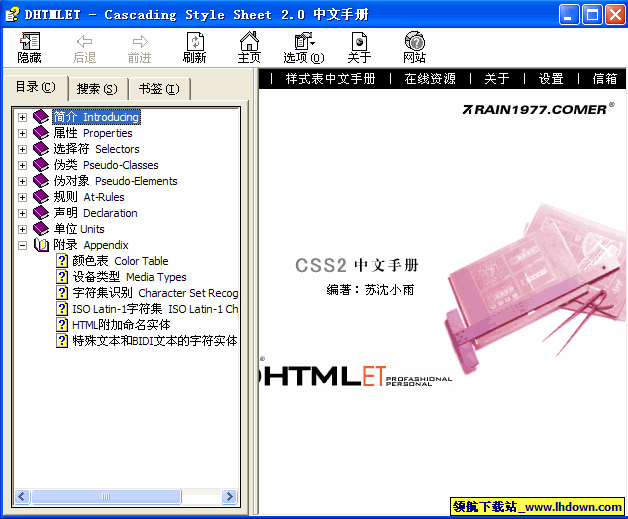The width and height of the screenshot is (628, 519).
Task: Open 关于 in the black menu bar
Action: pyautogui.click(x=497, y=78)
